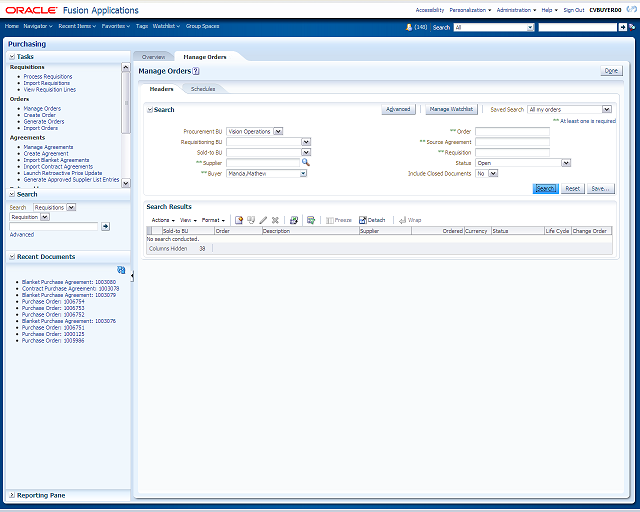Open the Favorites menu
Screen dimensions: 640x512
(116, 26)
